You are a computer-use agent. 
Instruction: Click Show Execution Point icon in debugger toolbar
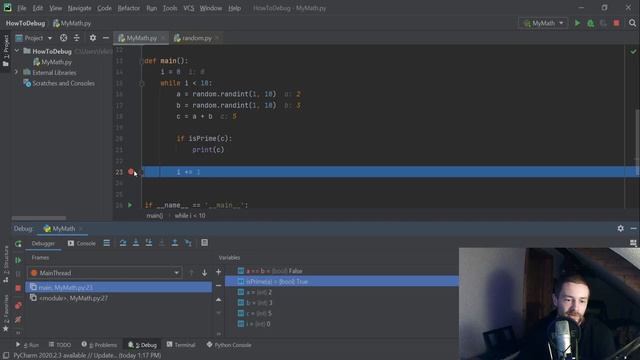[x=107, y=243]
